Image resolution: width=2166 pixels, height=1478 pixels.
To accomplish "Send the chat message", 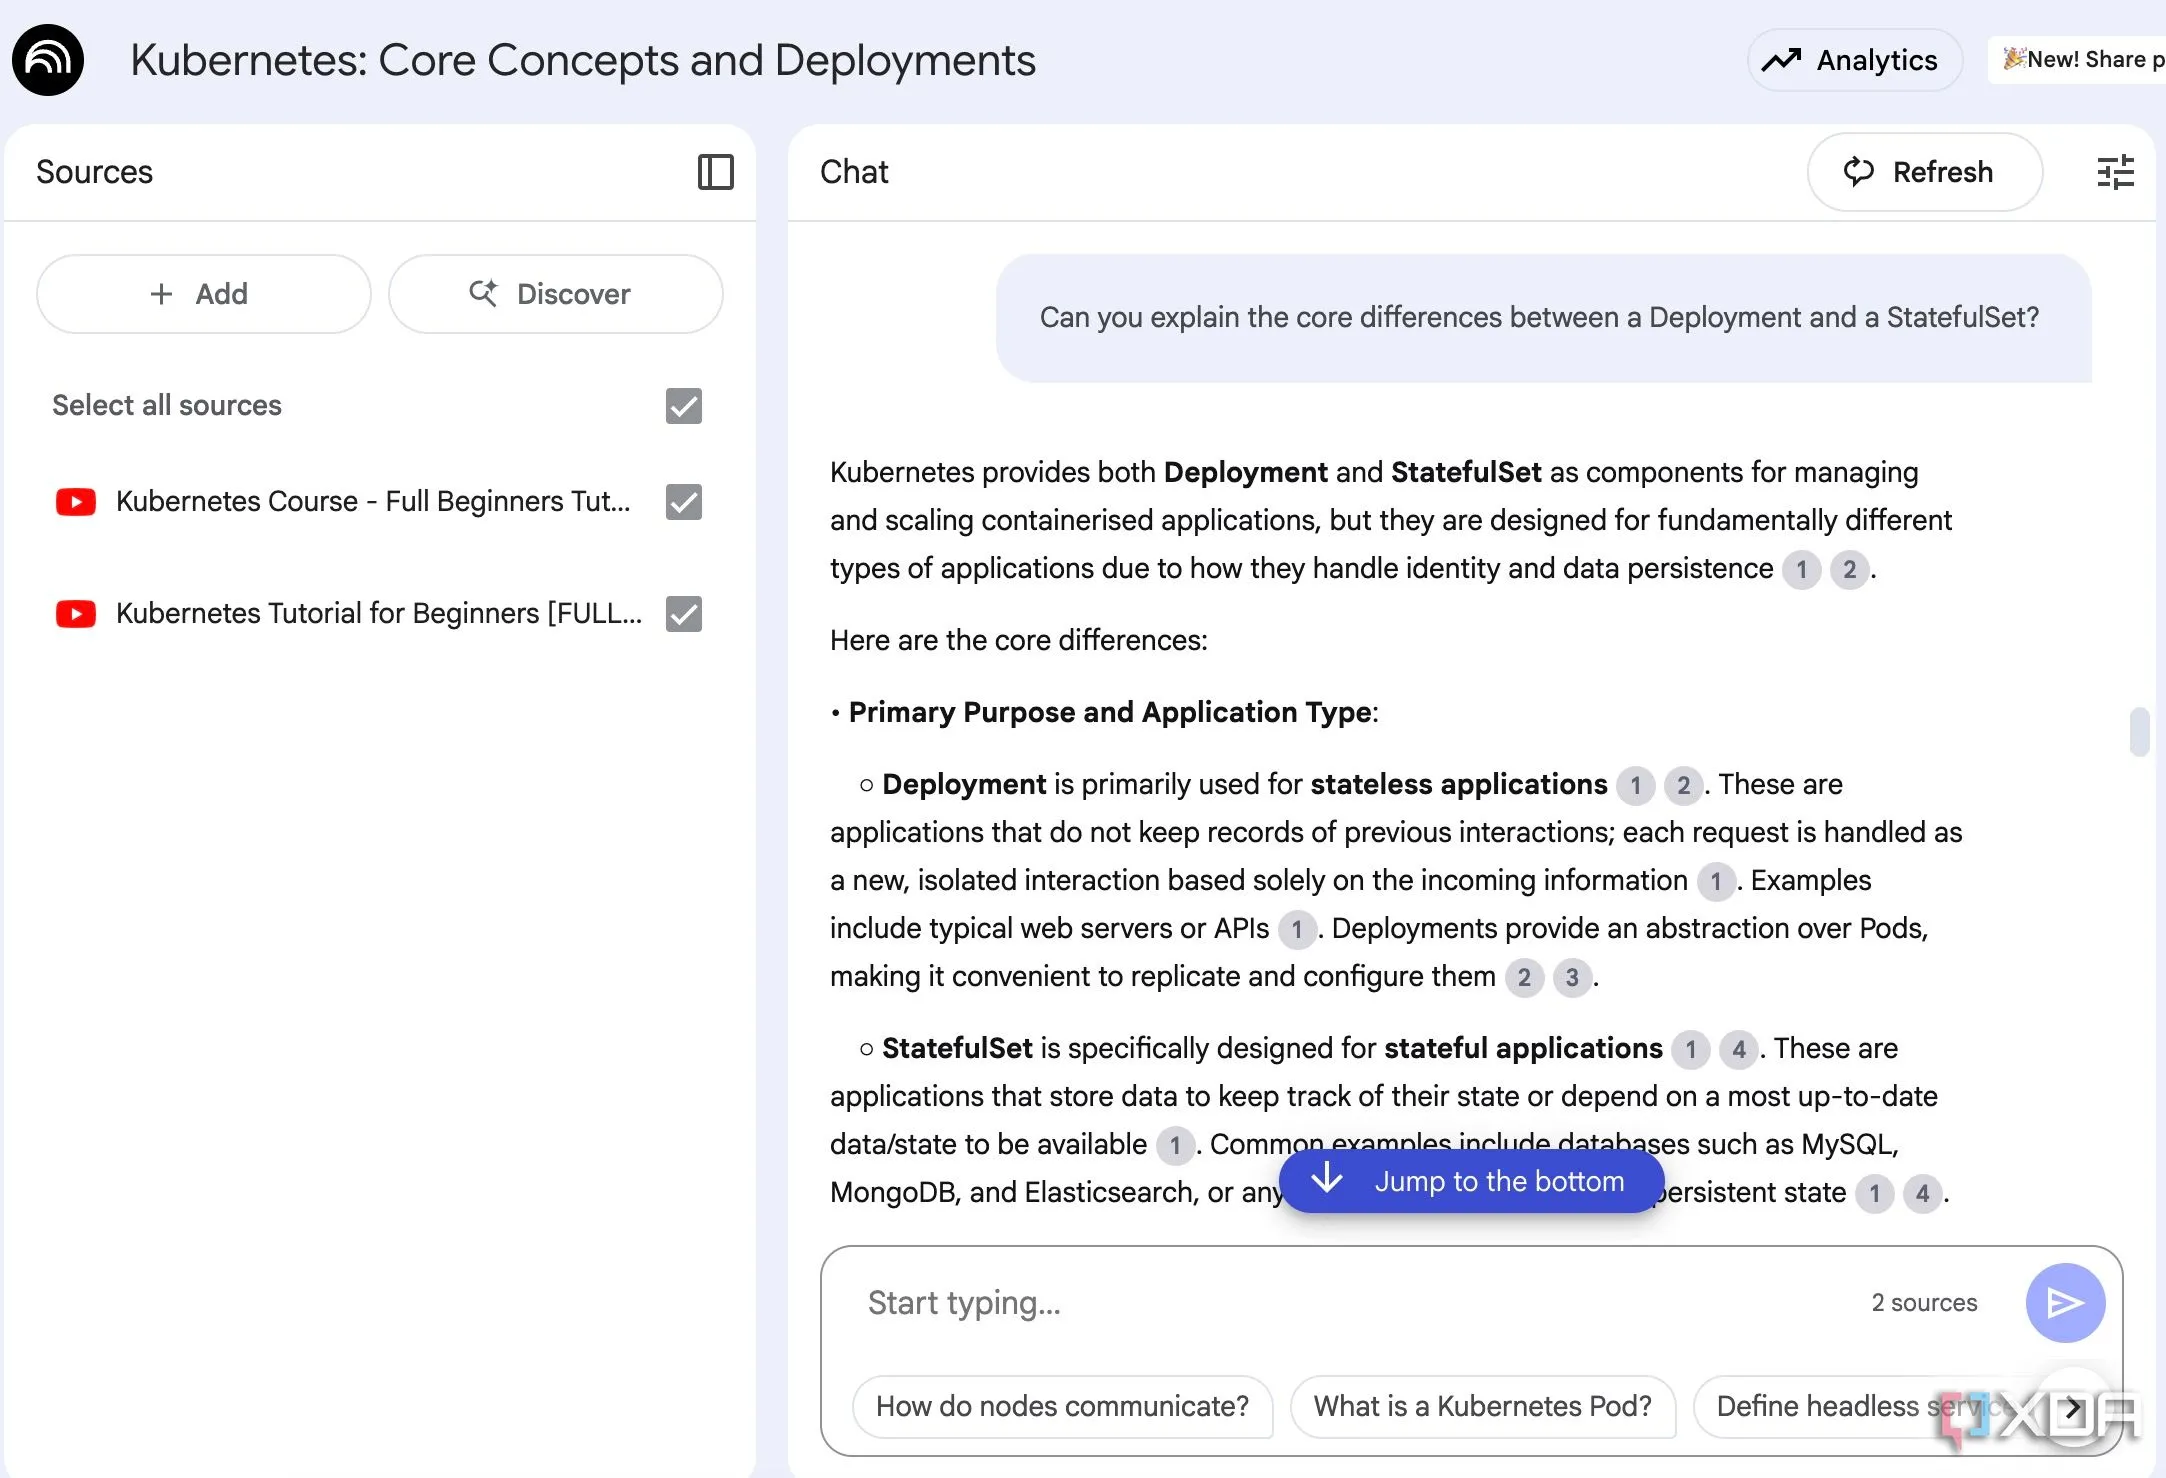I will [2066, 1303].
